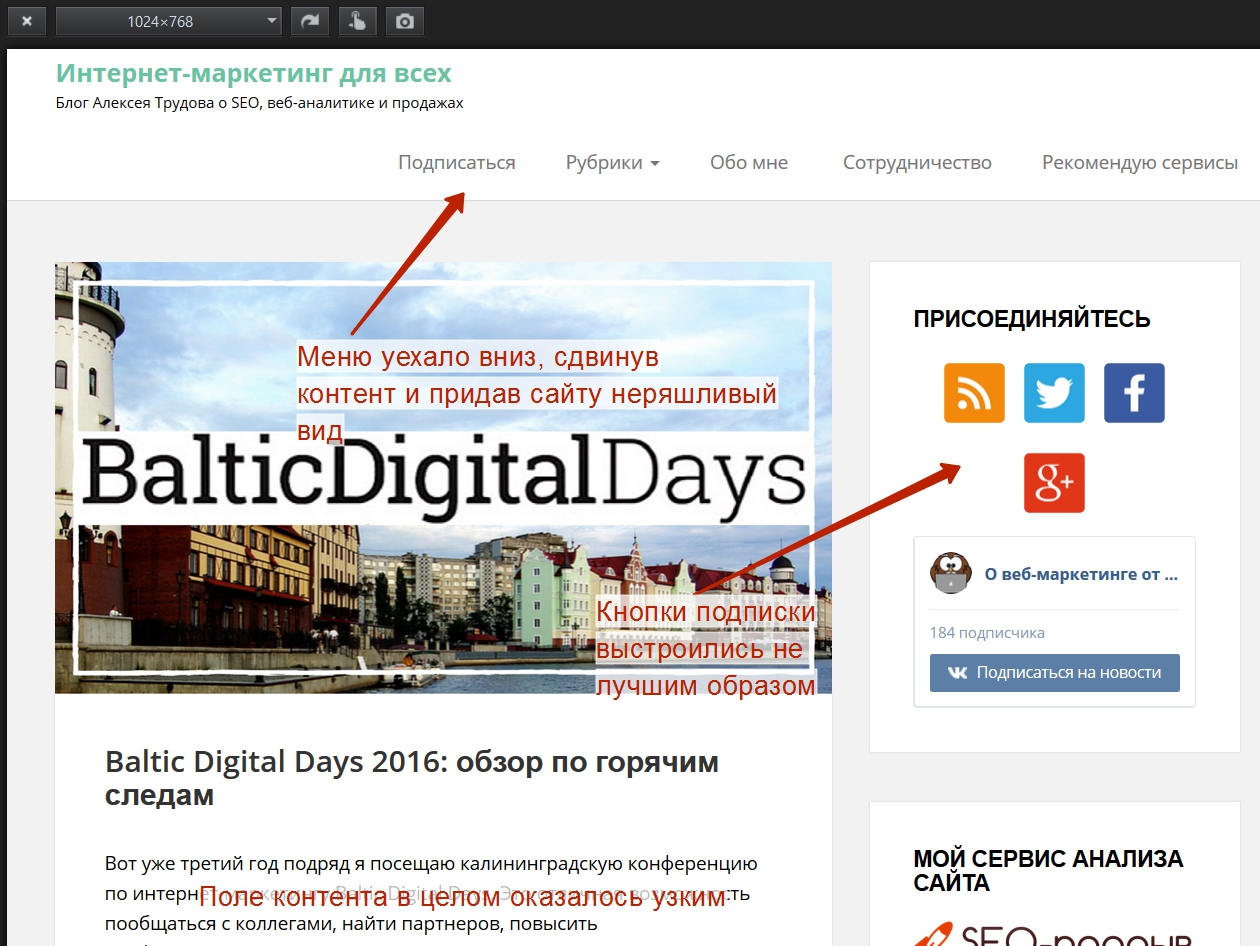Image resolution: width=1260 pixels, height=946 pixels.
Task: Click 'Рекомендую сервисы' in the navigation
Action: point(1140,162)
